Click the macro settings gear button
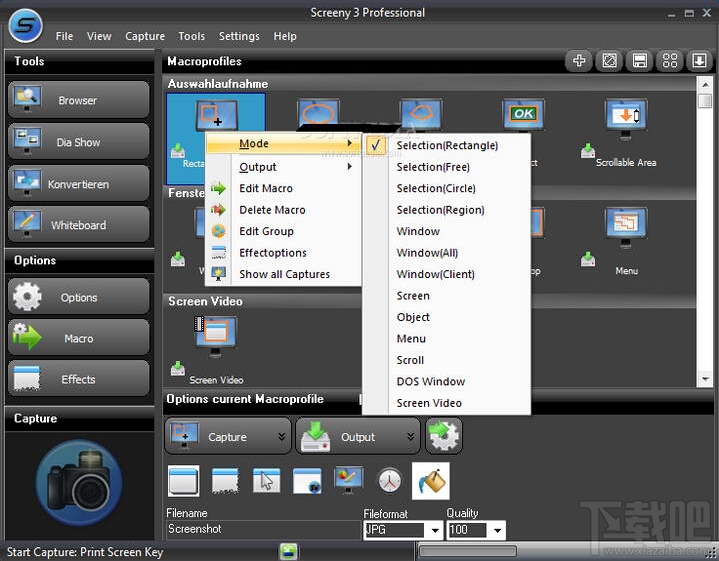Image resolution: width=719 pixels, height=561 pixels. point(443,435)
